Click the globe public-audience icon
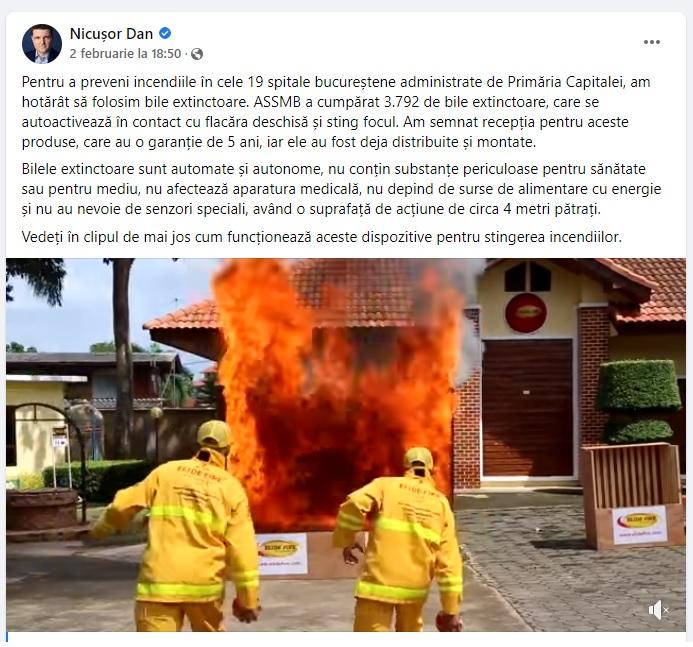Viewport: 693px width, 647px height. pos(197,54)
